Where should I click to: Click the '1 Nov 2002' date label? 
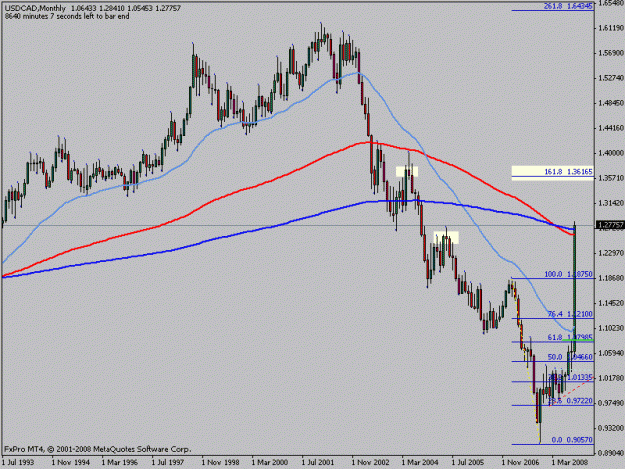370,463
